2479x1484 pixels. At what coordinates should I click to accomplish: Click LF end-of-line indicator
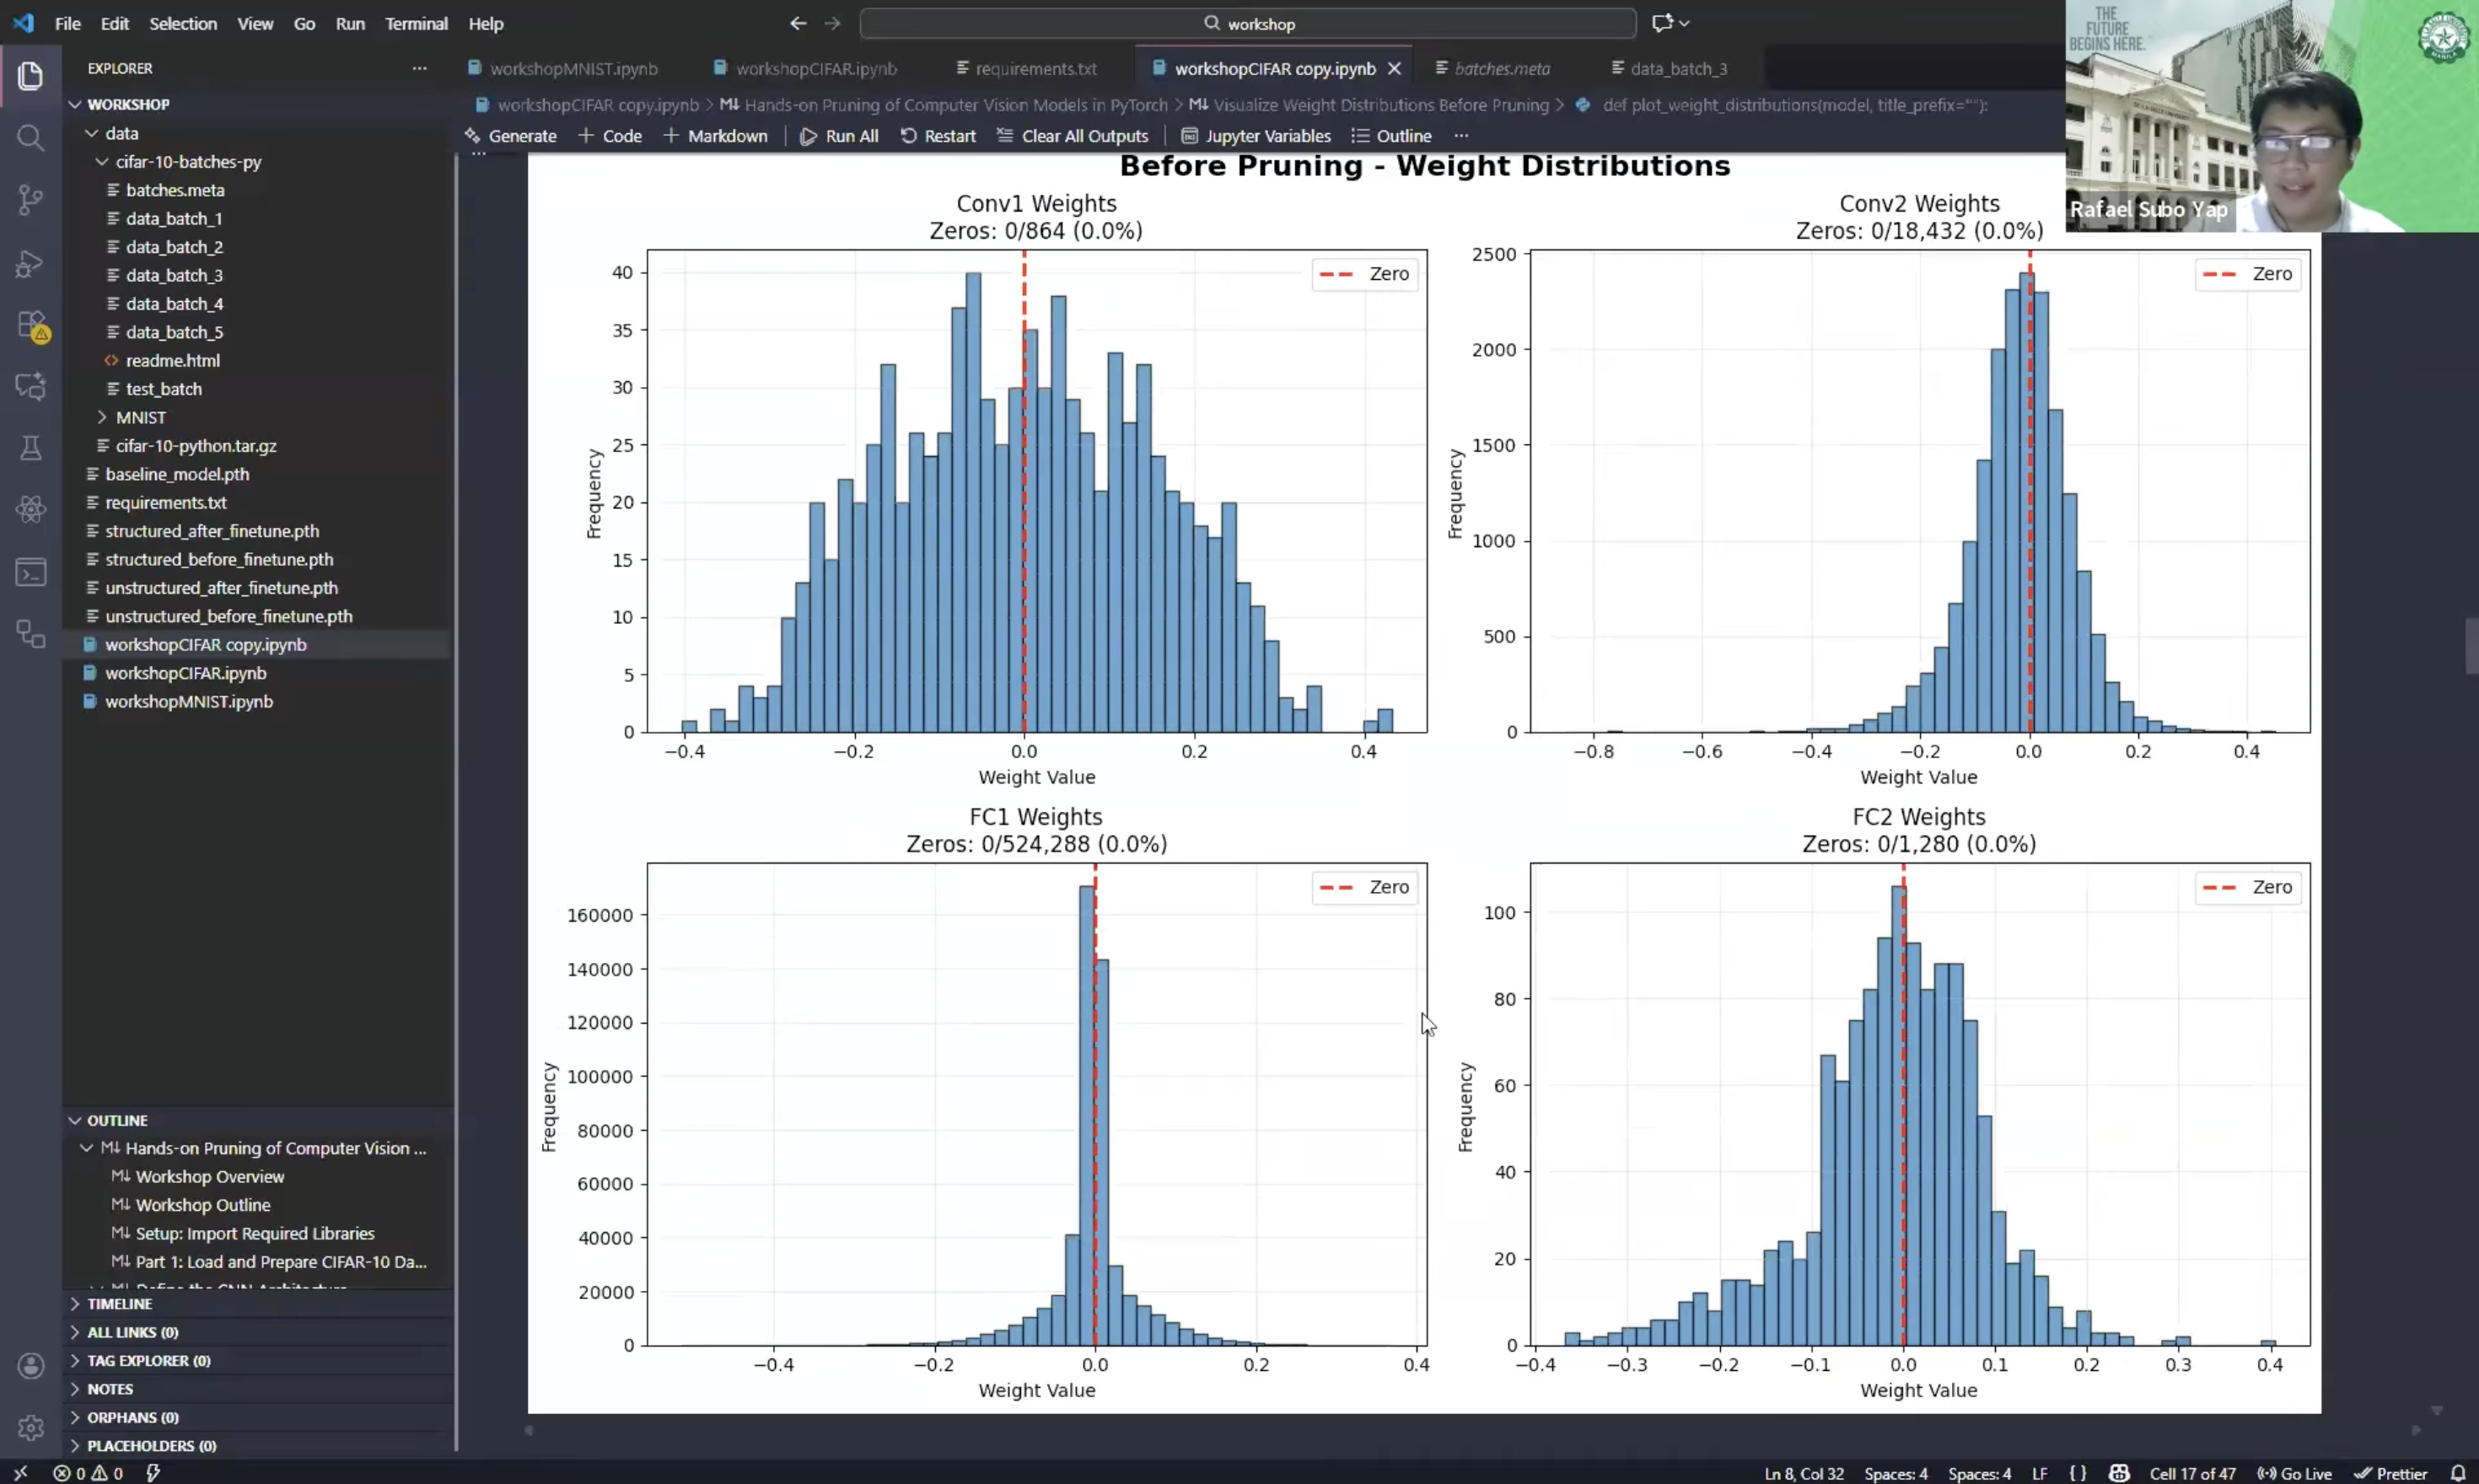click(2039, 1473)
